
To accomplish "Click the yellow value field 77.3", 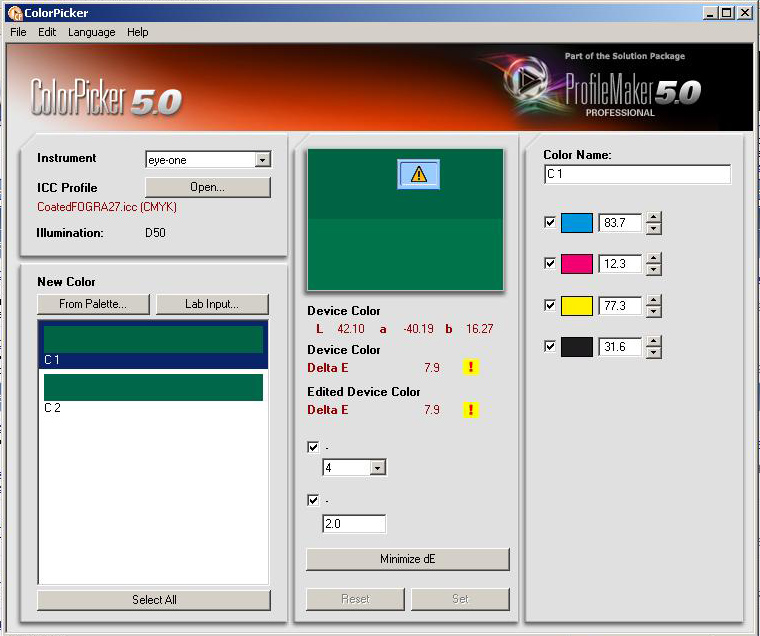I will coord(620,305).
